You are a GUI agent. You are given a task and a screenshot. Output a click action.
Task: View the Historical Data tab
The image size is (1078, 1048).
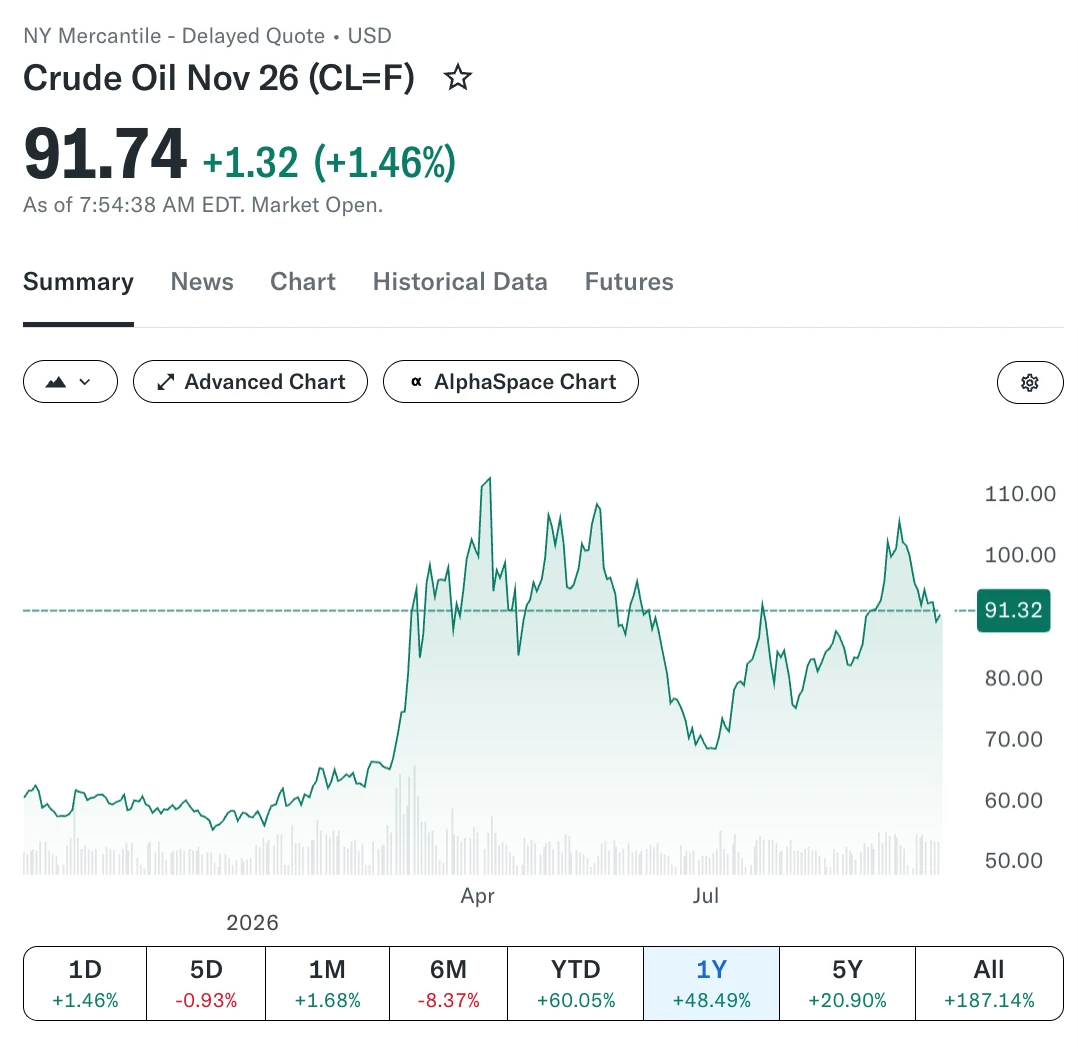click(x=460, y=282)
